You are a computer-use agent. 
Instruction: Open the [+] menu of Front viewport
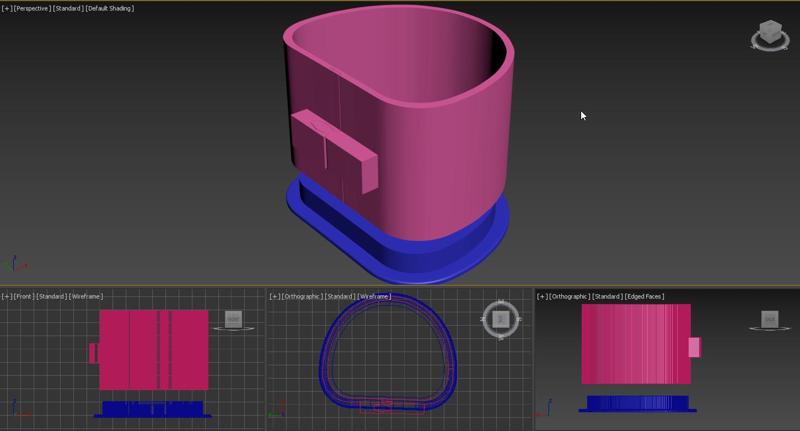click(6, 296)
